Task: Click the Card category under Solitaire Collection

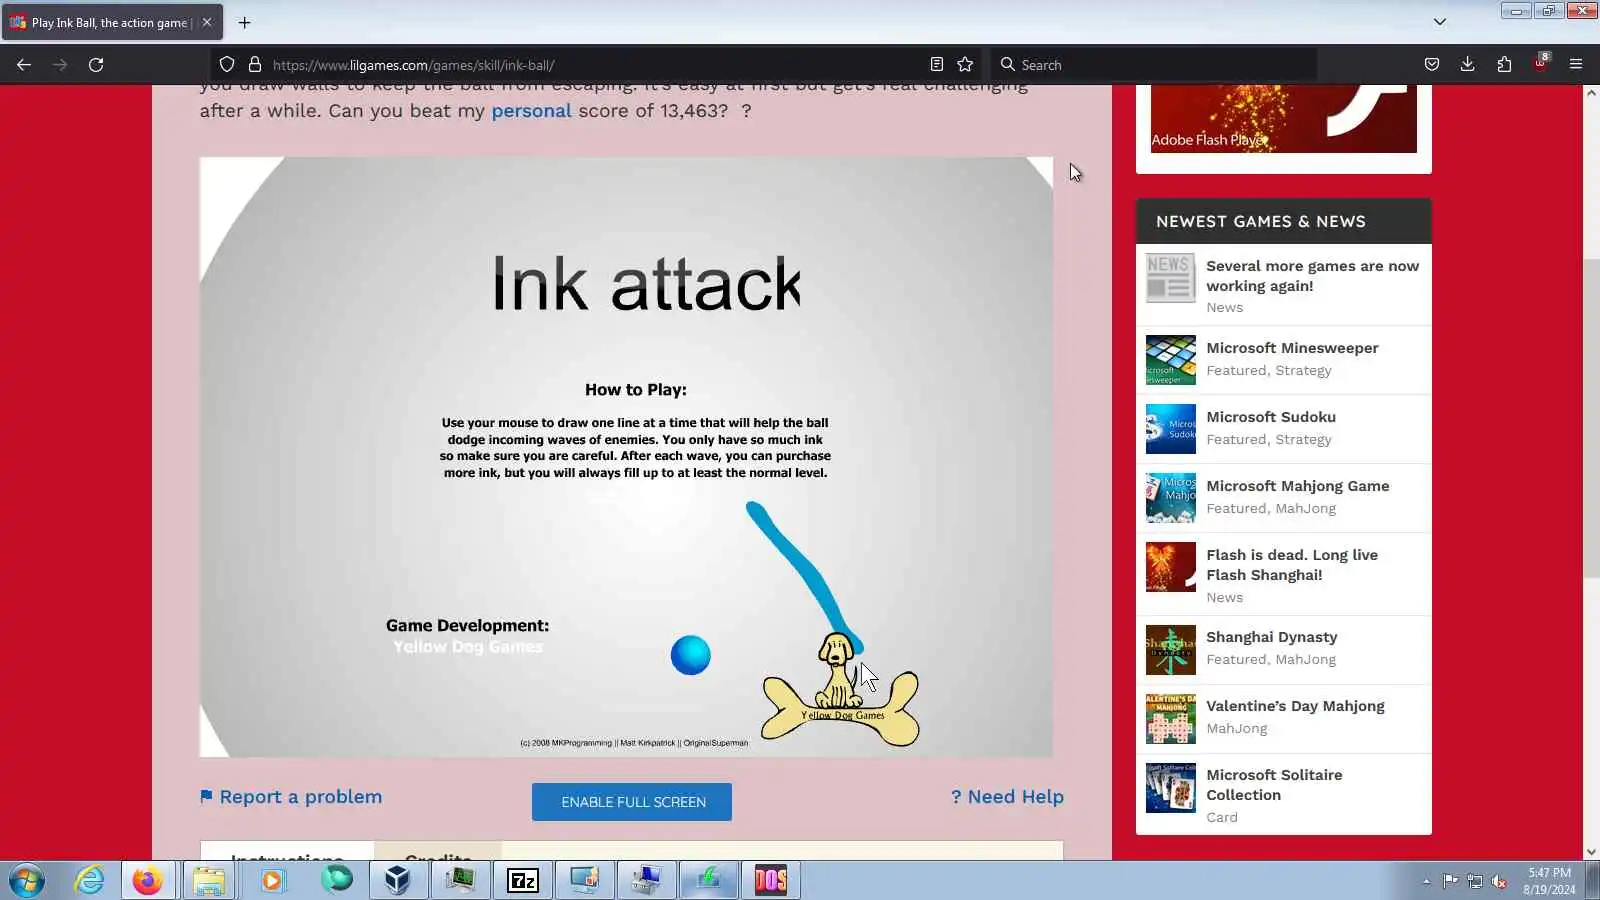Action: pos(1221,818)
